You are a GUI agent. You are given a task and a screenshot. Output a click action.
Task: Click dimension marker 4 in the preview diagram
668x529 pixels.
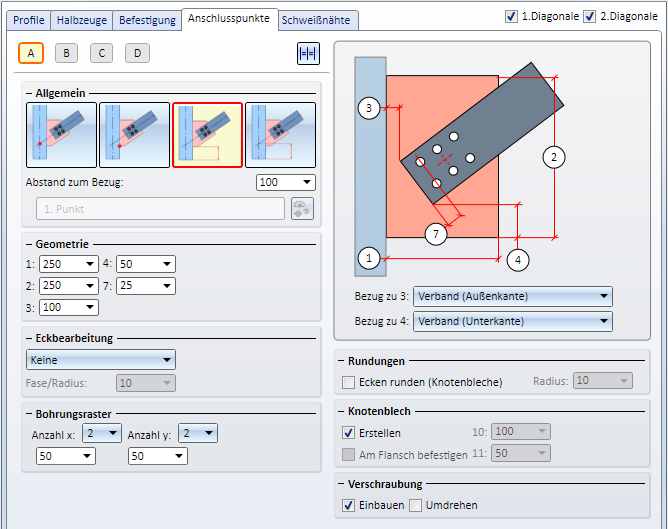pos(518,260)
